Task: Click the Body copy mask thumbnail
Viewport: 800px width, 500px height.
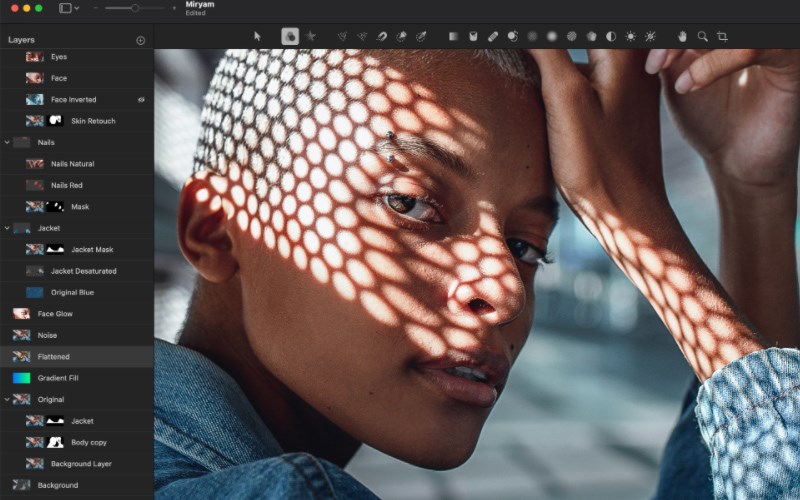Action: click(x=55, y=442)
